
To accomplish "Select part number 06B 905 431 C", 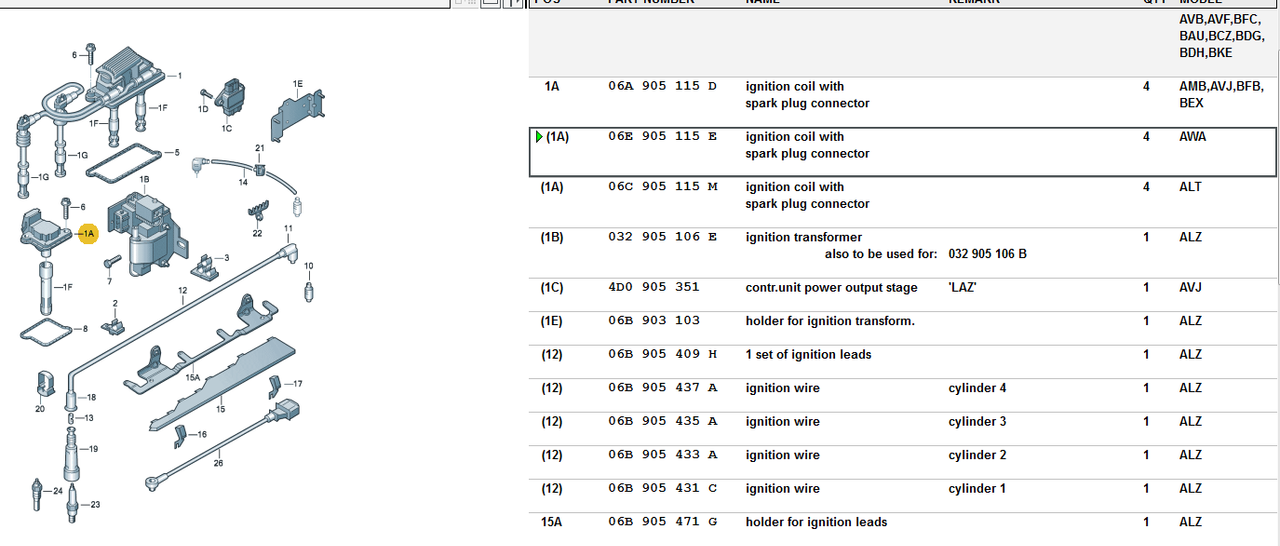I will 662,489.
